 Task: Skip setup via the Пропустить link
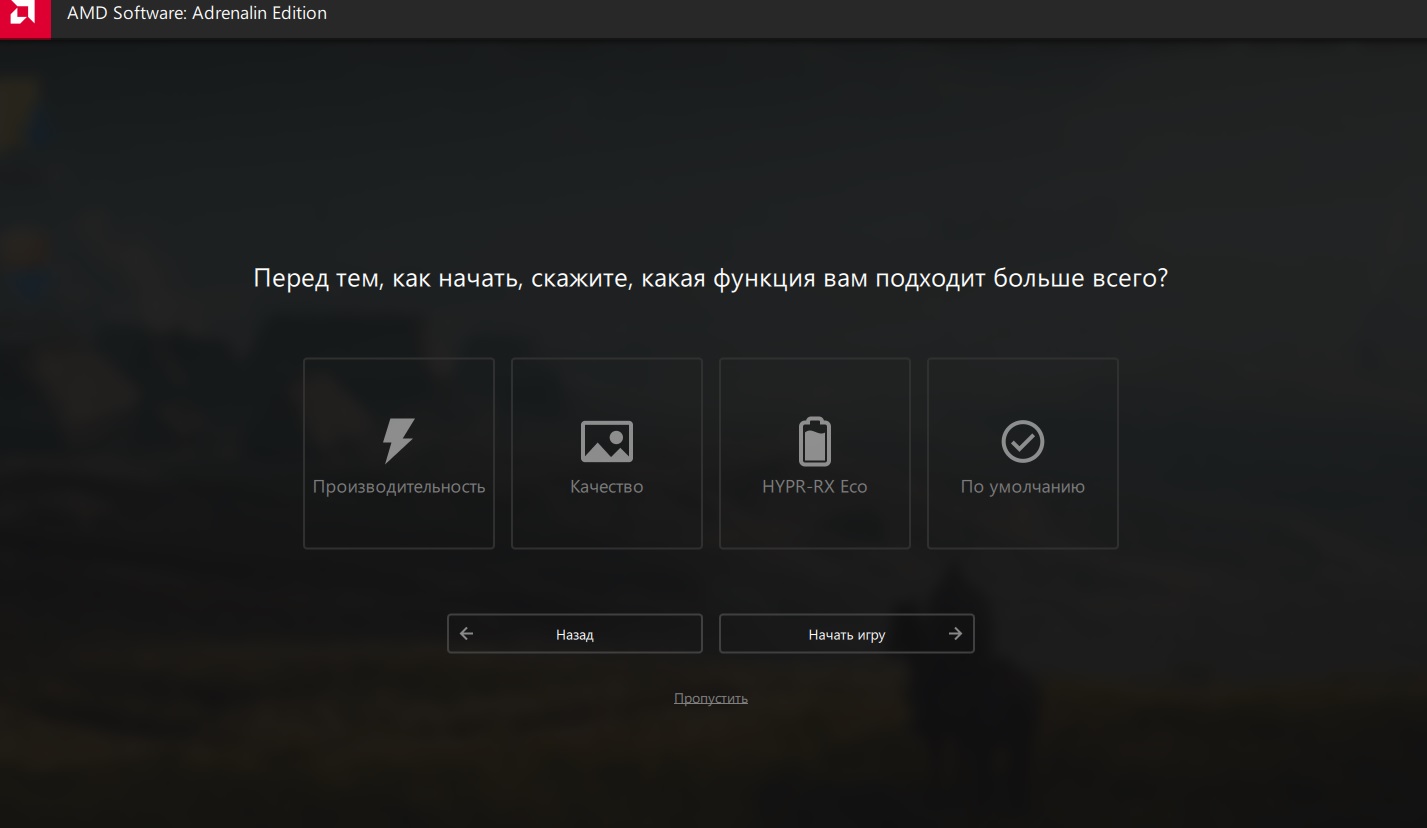point(711,698)
